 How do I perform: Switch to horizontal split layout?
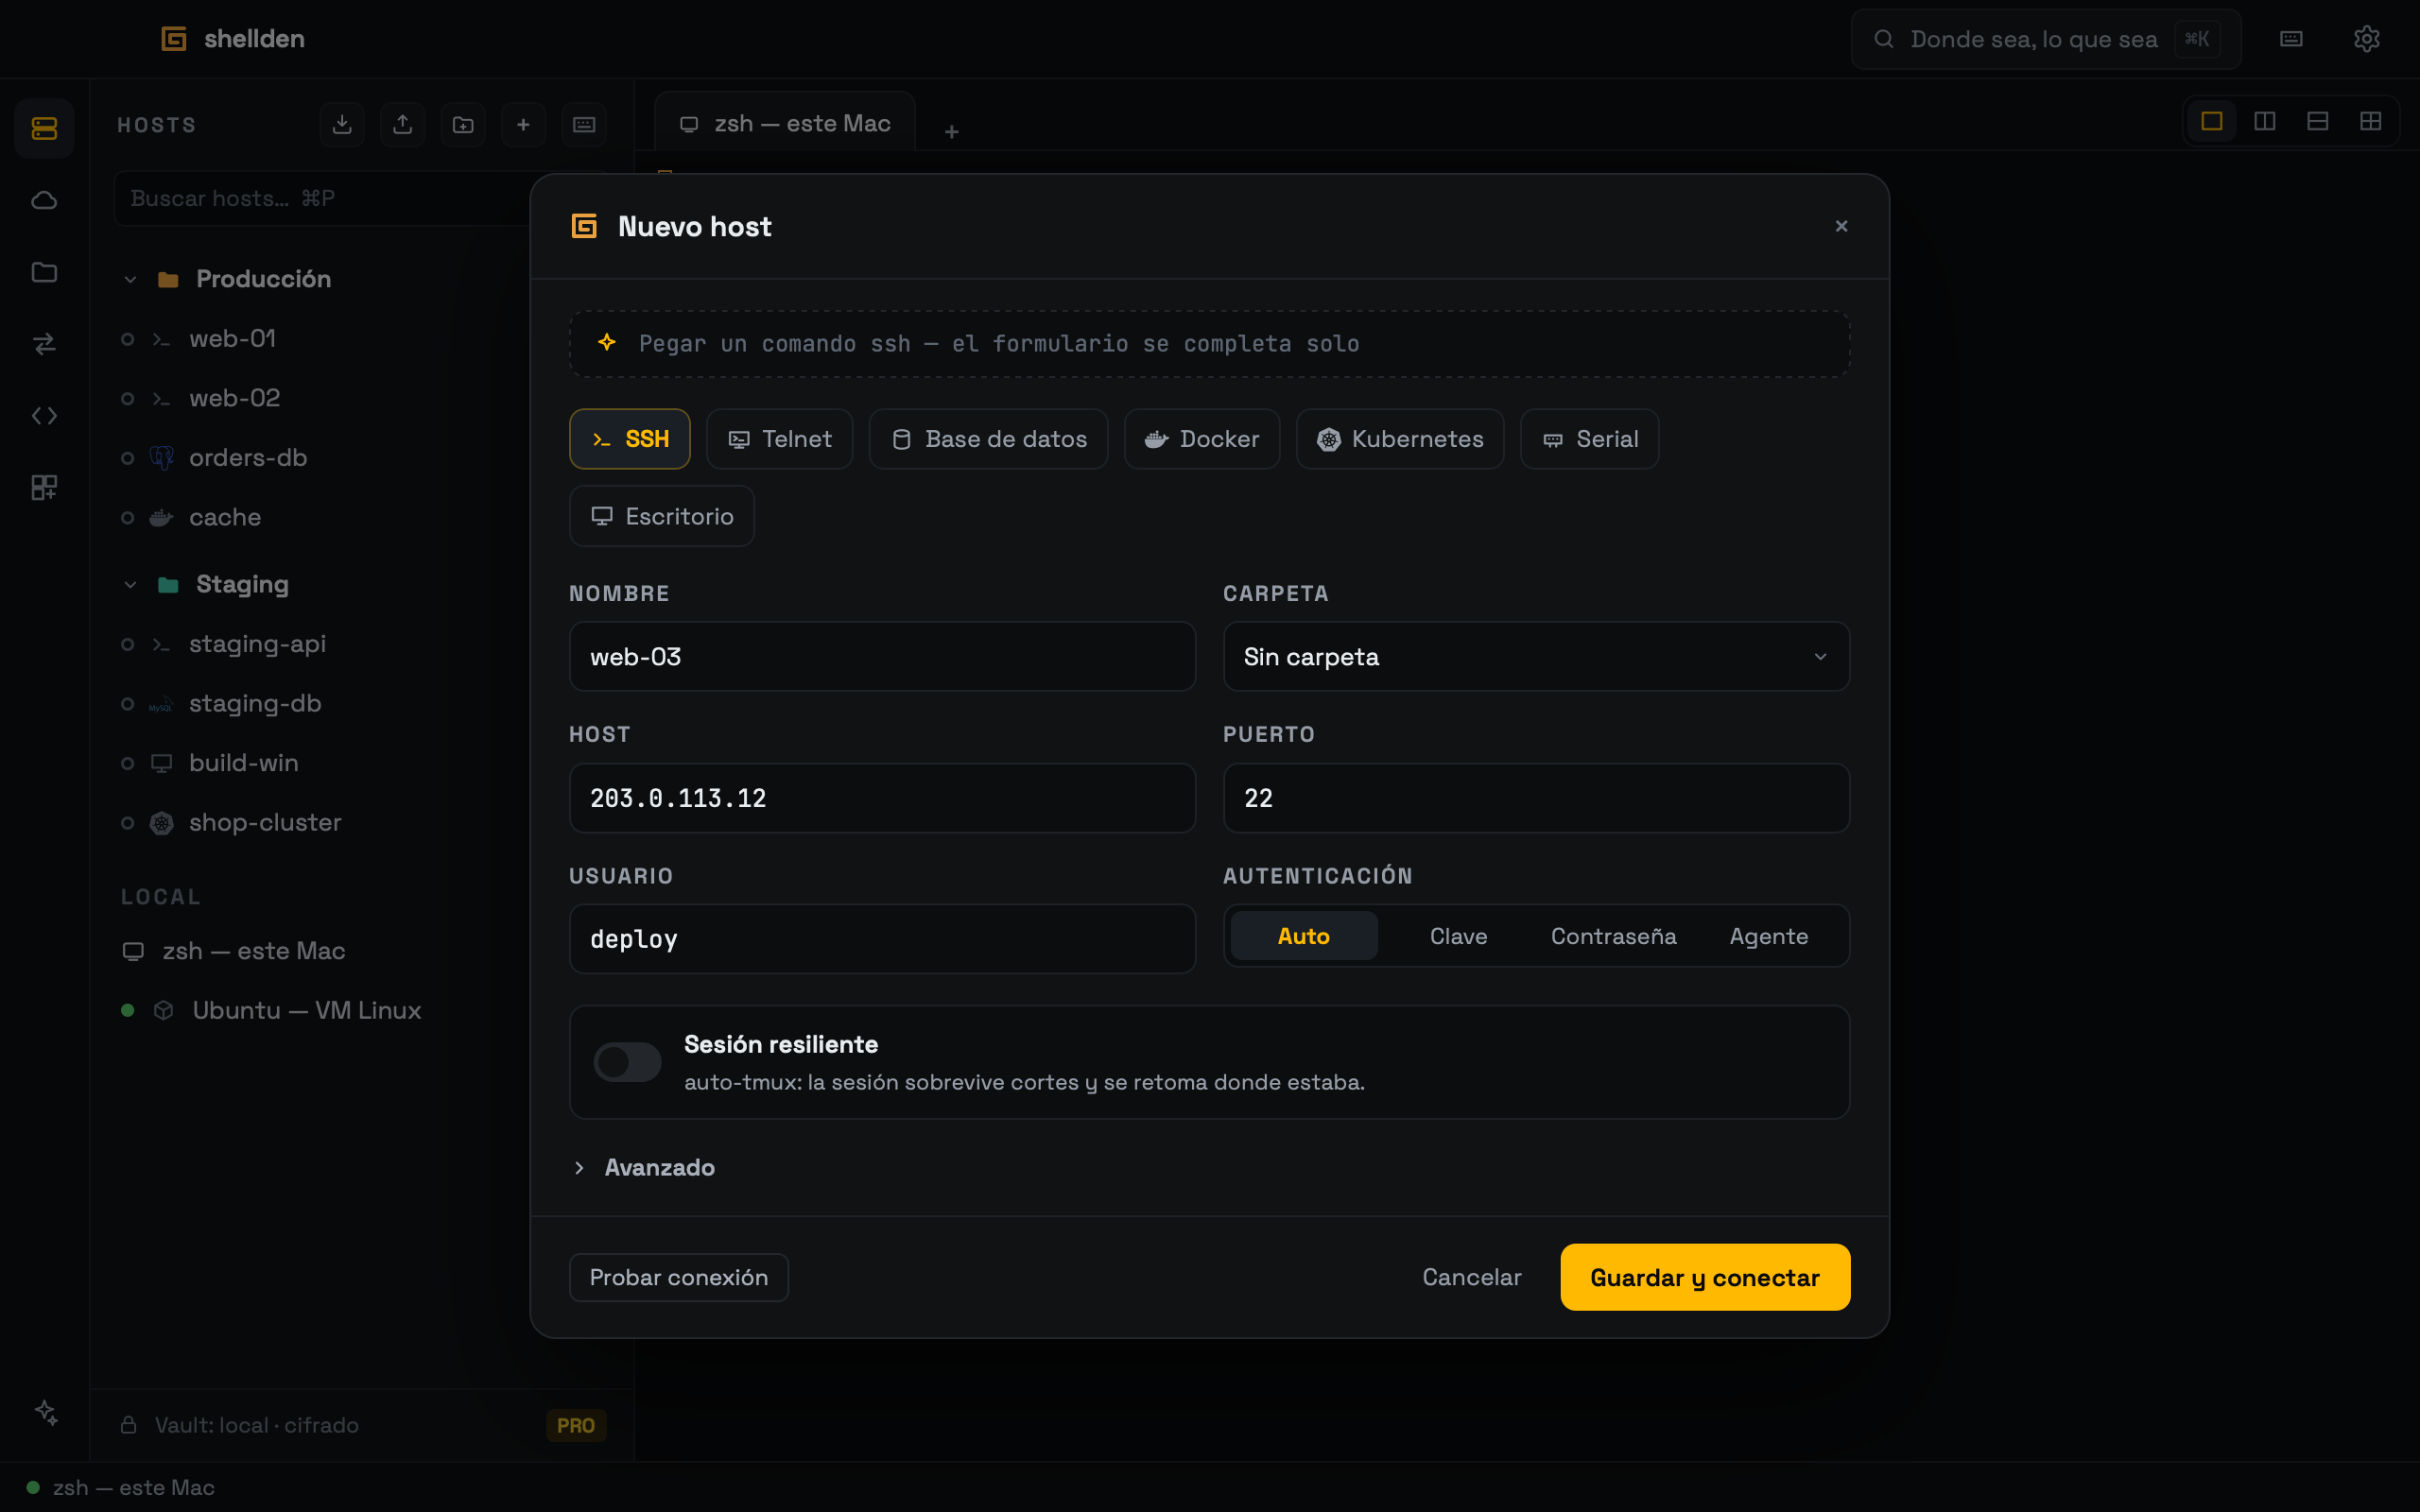(x=2318, y=121)
